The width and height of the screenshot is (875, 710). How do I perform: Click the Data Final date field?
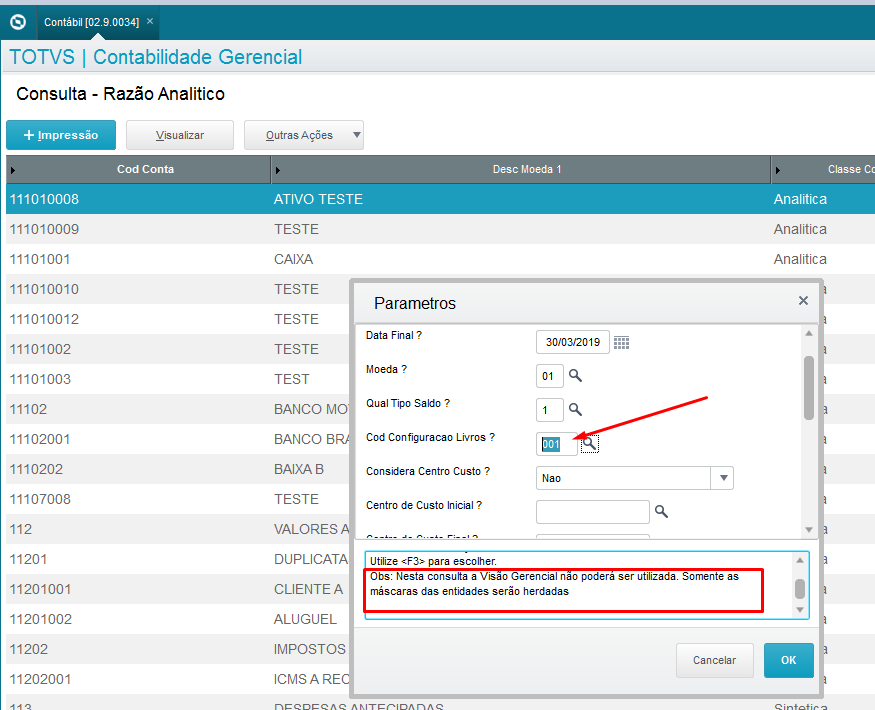pyautogui.click(x=573, y=342)
